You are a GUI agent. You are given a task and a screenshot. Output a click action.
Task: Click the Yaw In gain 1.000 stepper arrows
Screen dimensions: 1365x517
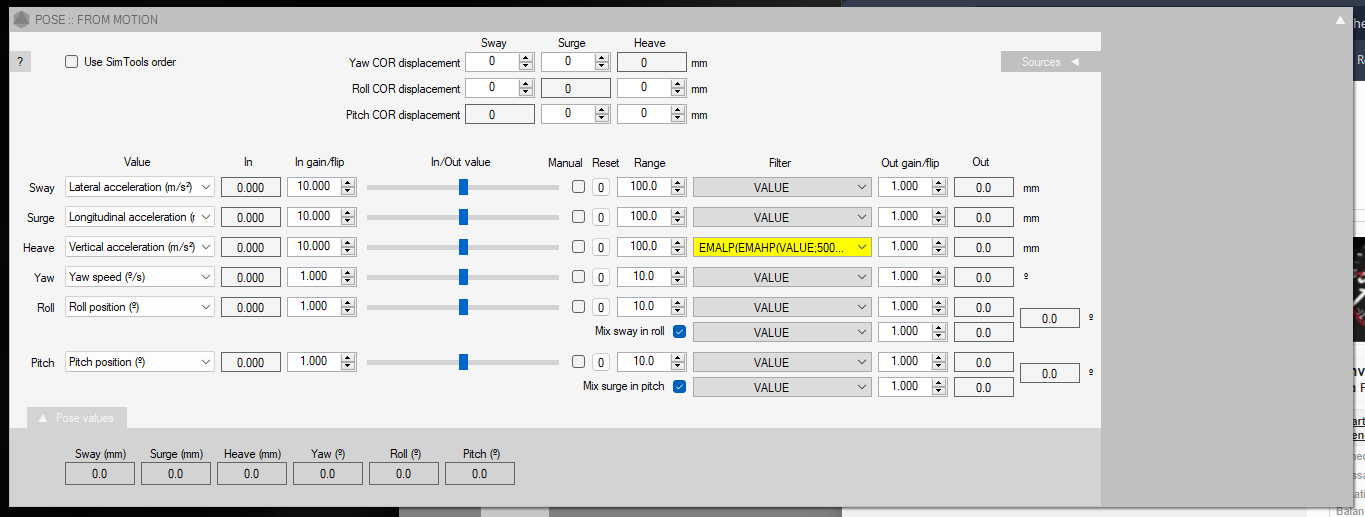(x=347, y=277)
